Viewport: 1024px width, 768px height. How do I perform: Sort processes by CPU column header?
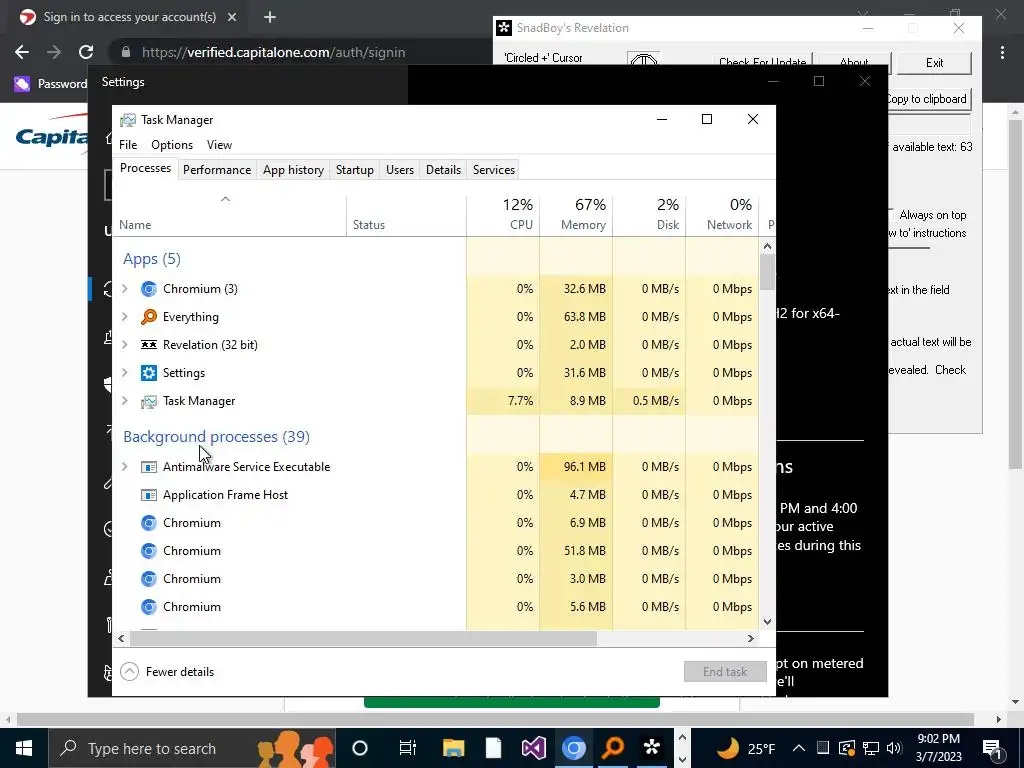click(x=504, y=215)
